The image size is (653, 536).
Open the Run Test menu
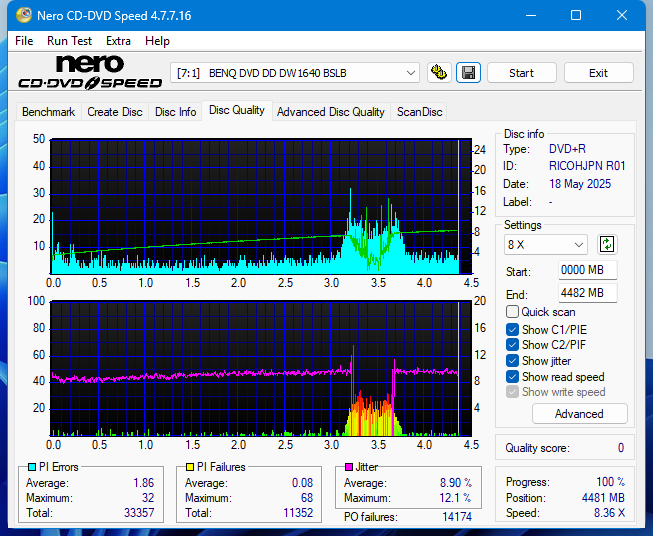(x=69, y=41)
